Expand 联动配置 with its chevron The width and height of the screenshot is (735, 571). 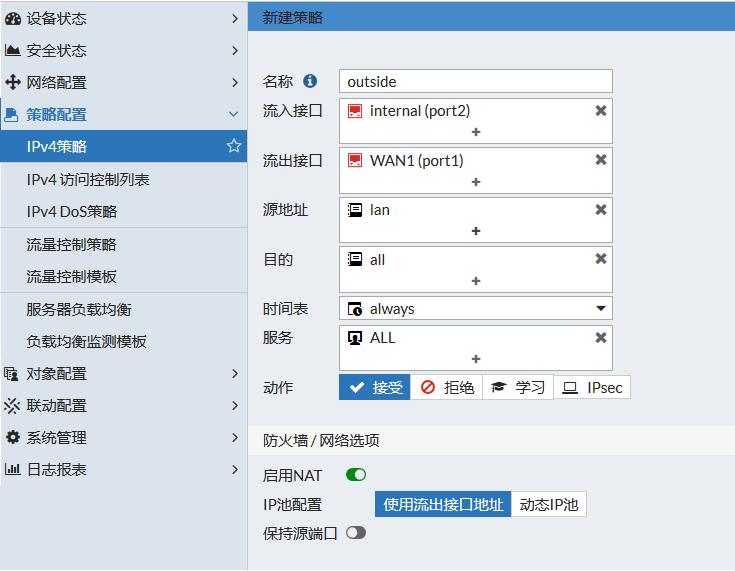coord(235,406)
